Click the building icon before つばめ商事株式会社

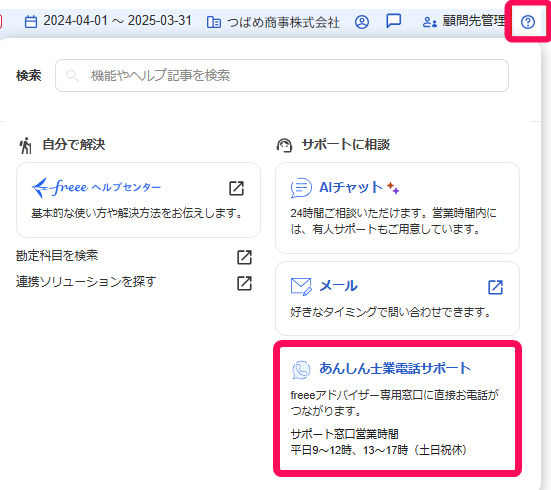(x=214, y=22)
